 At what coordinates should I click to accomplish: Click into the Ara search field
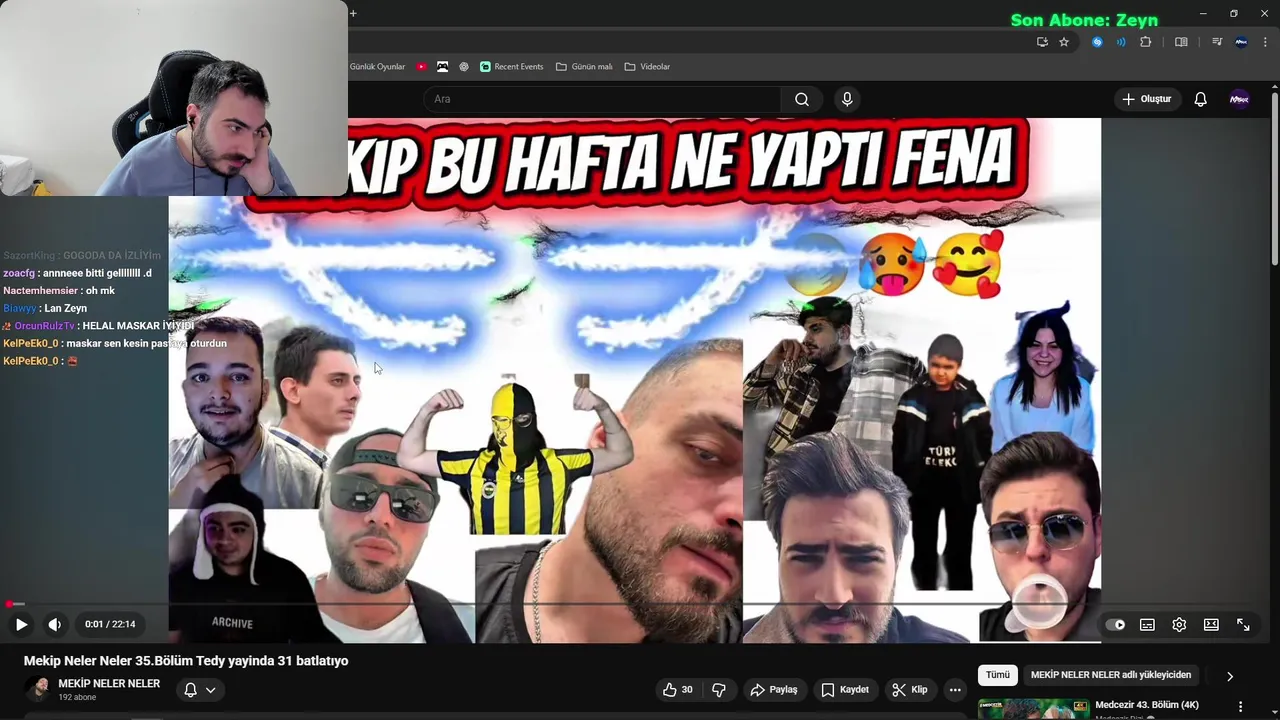click(602, 99)
